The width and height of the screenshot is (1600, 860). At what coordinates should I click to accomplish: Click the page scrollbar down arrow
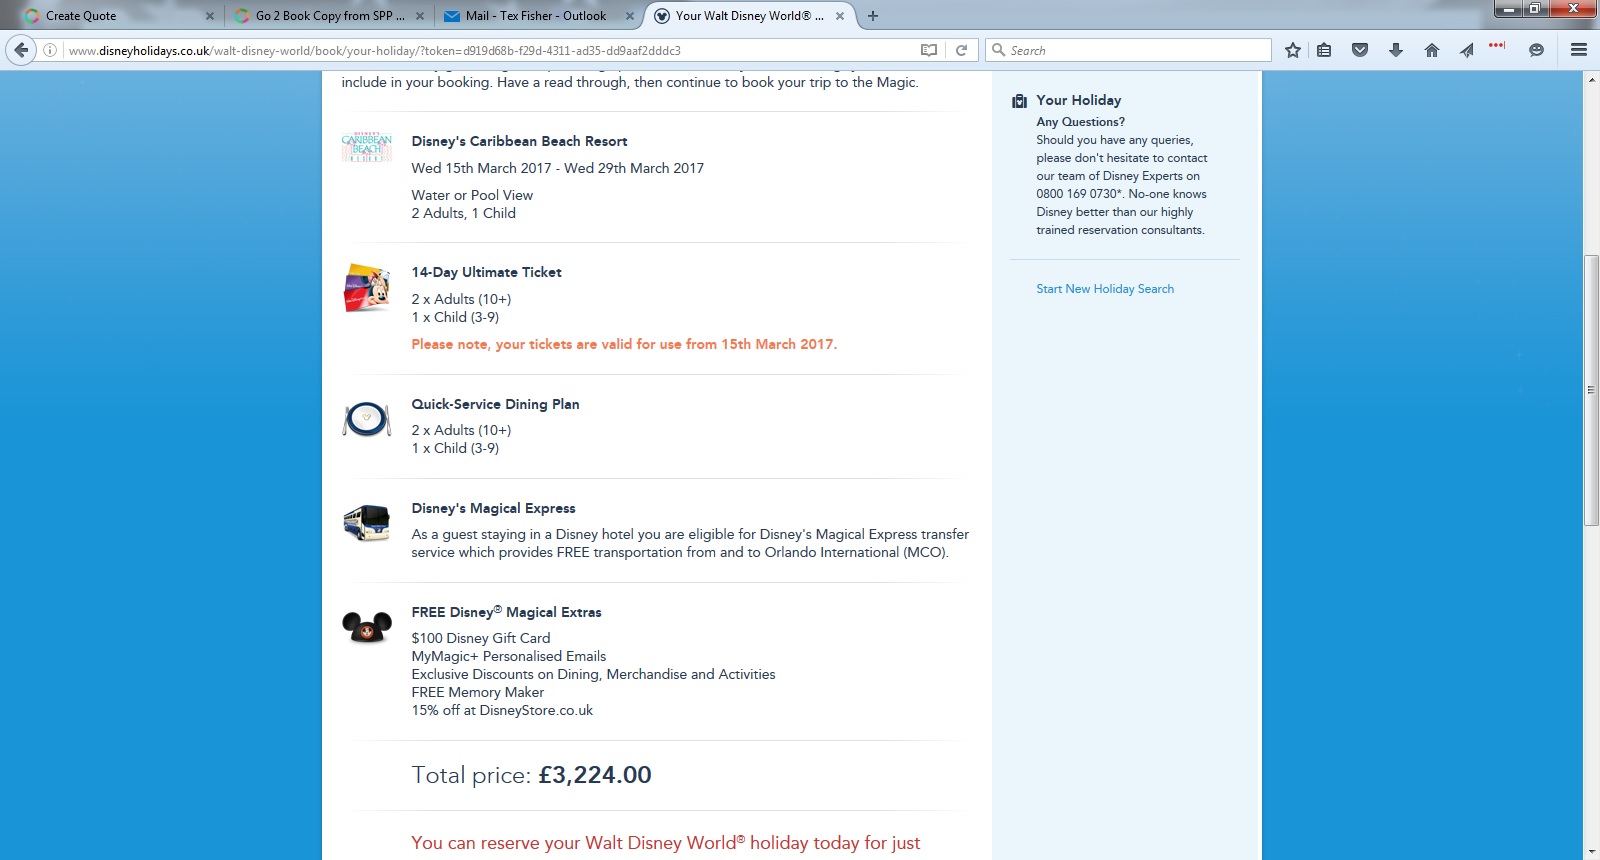(1591, 852)
